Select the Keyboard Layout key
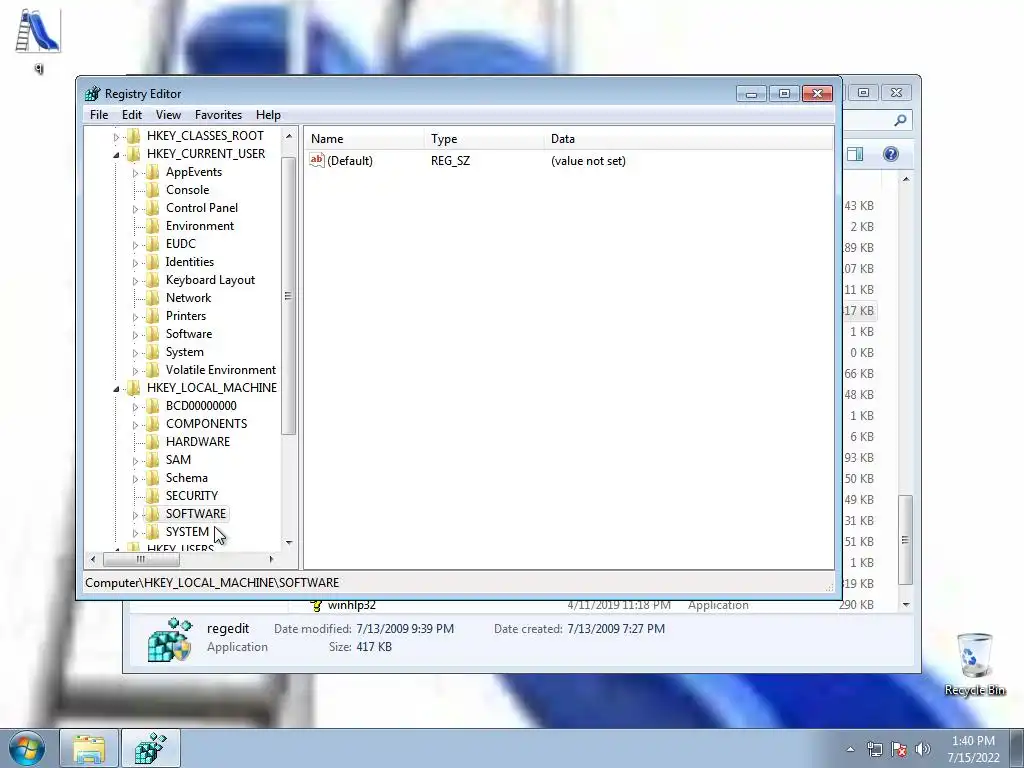The height and width of the screenshot is (768, 1024). coord(210,280)
